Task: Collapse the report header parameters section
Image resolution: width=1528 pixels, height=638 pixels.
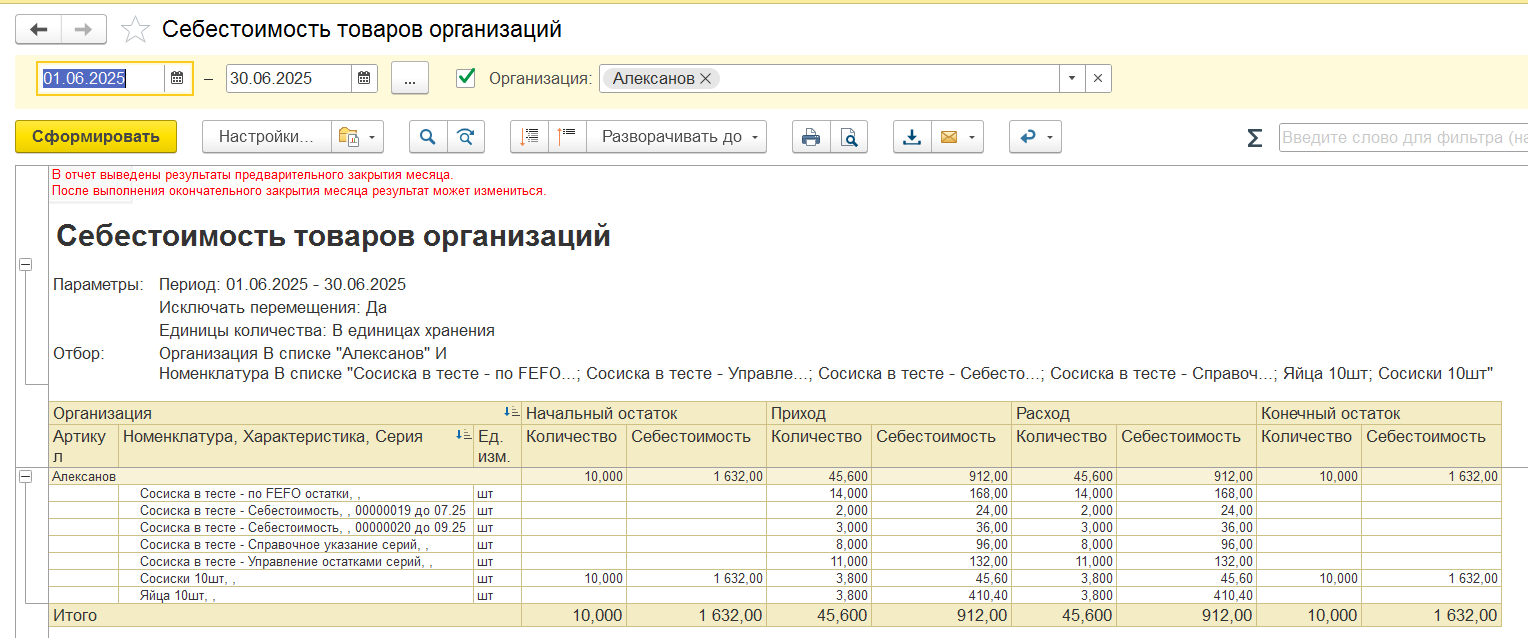Action: click(25, 264)
